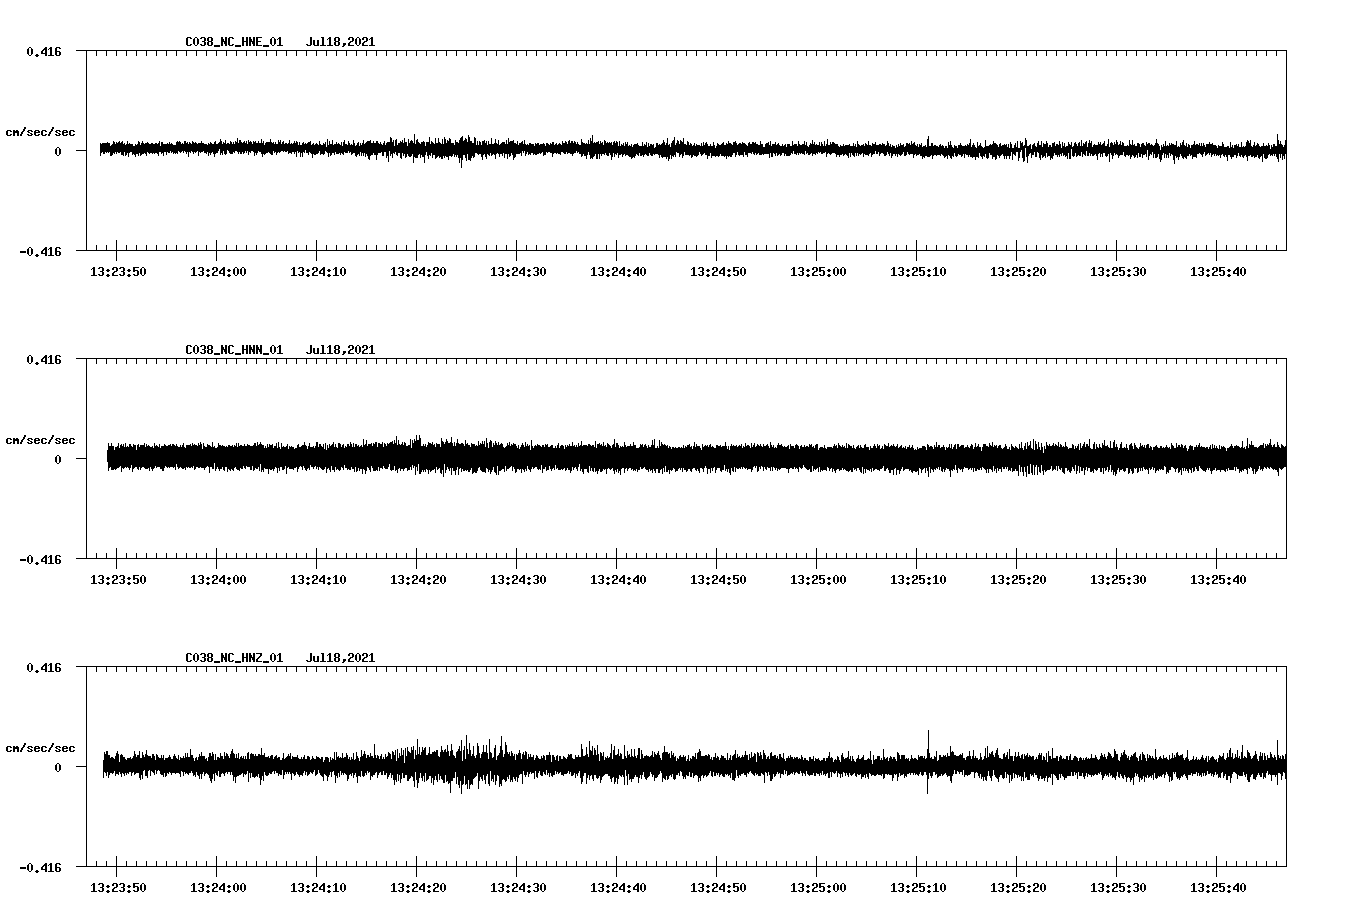Image resolution: width=1358 pixels, height=924 pixels.
Task: Click the 13:24:30 time label under HNZ plot
Action: tap(518, 888)
